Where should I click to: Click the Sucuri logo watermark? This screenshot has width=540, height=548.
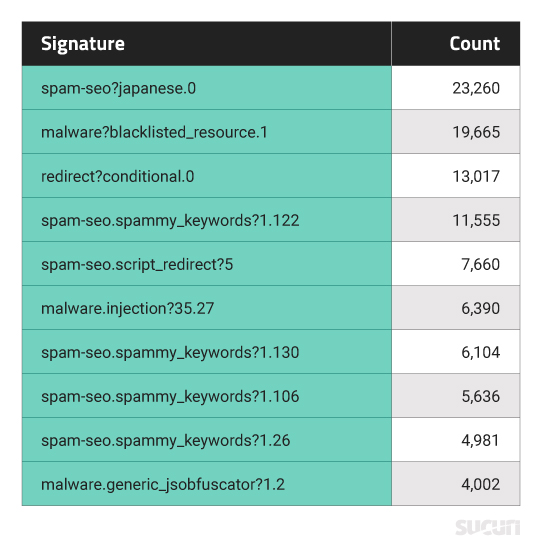[x=488, y=527]
